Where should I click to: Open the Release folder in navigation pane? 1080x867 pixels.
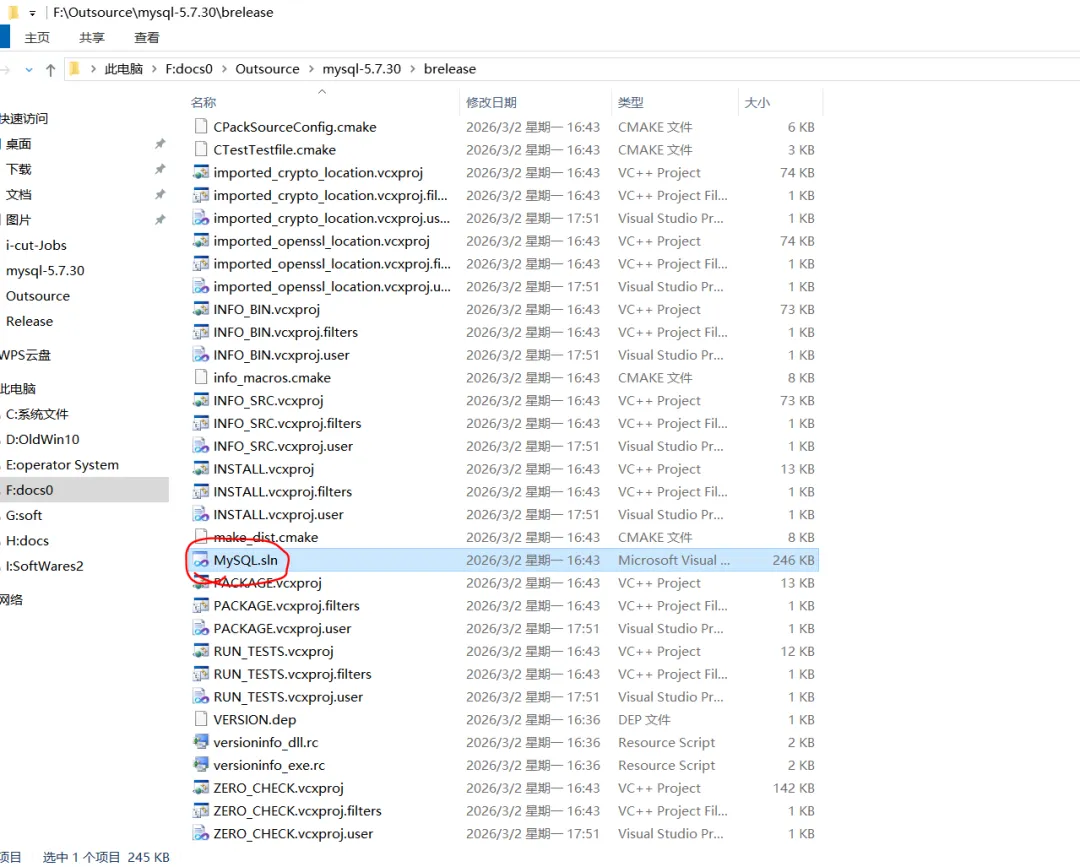30,322
